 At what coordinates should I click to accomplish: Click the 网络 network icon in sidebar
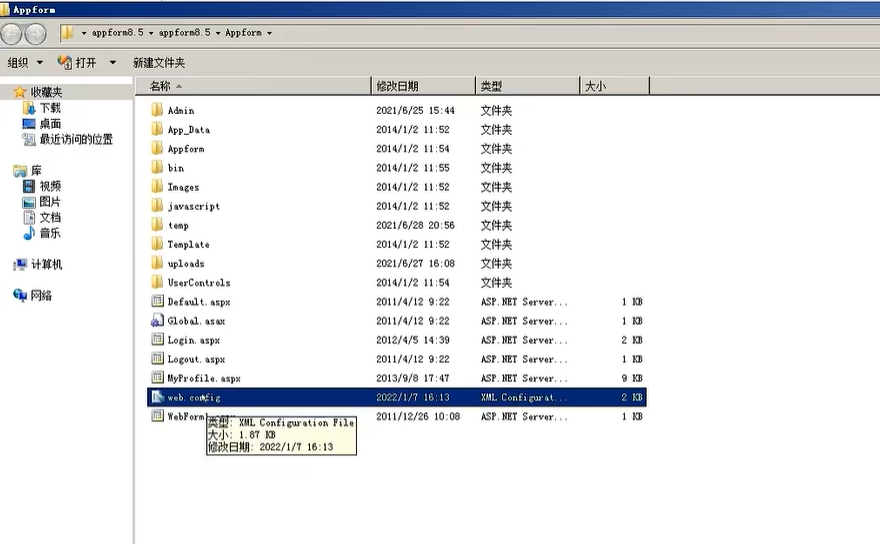coord(20,296)
